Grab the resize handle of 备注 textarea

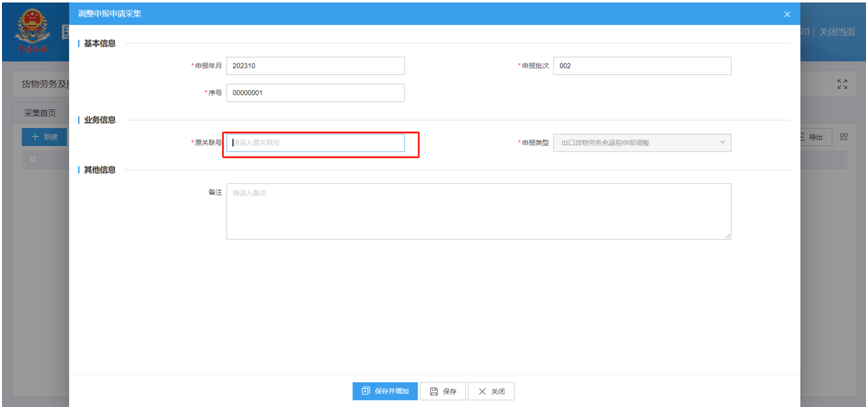click(x=727, y=236)
